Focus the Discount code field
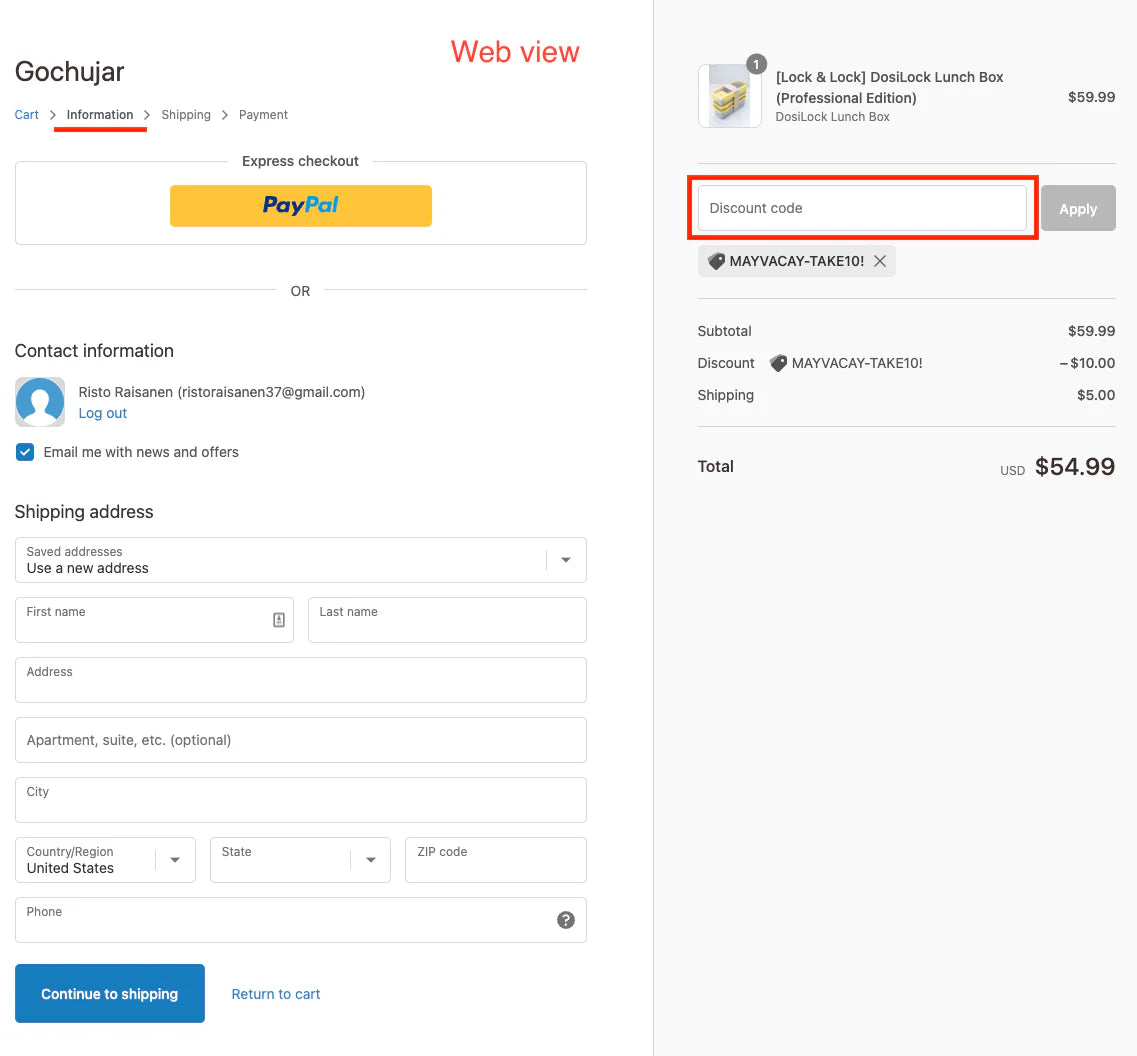Viewport: 1137px width, 1056px height. (x=862, y=208)
